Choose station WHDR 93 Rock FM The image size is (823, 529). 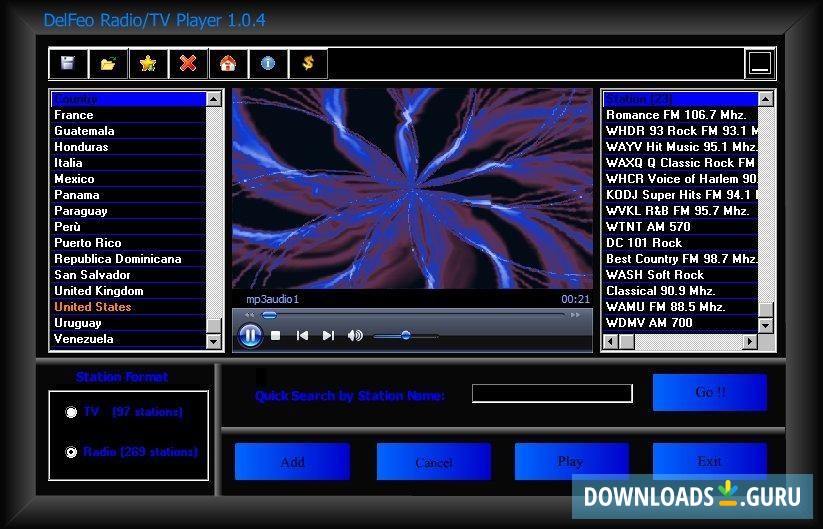[680, 131]
